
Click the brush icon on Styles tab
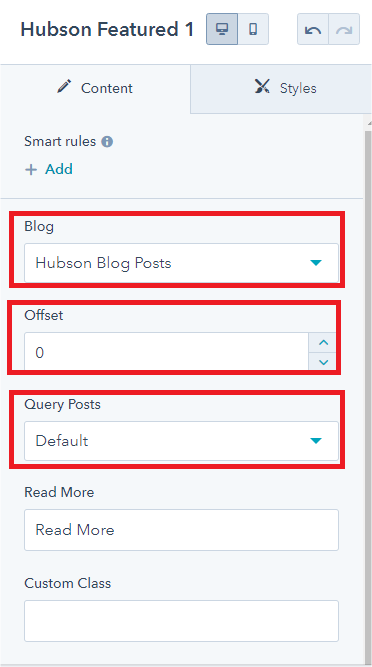coord(262,86)
